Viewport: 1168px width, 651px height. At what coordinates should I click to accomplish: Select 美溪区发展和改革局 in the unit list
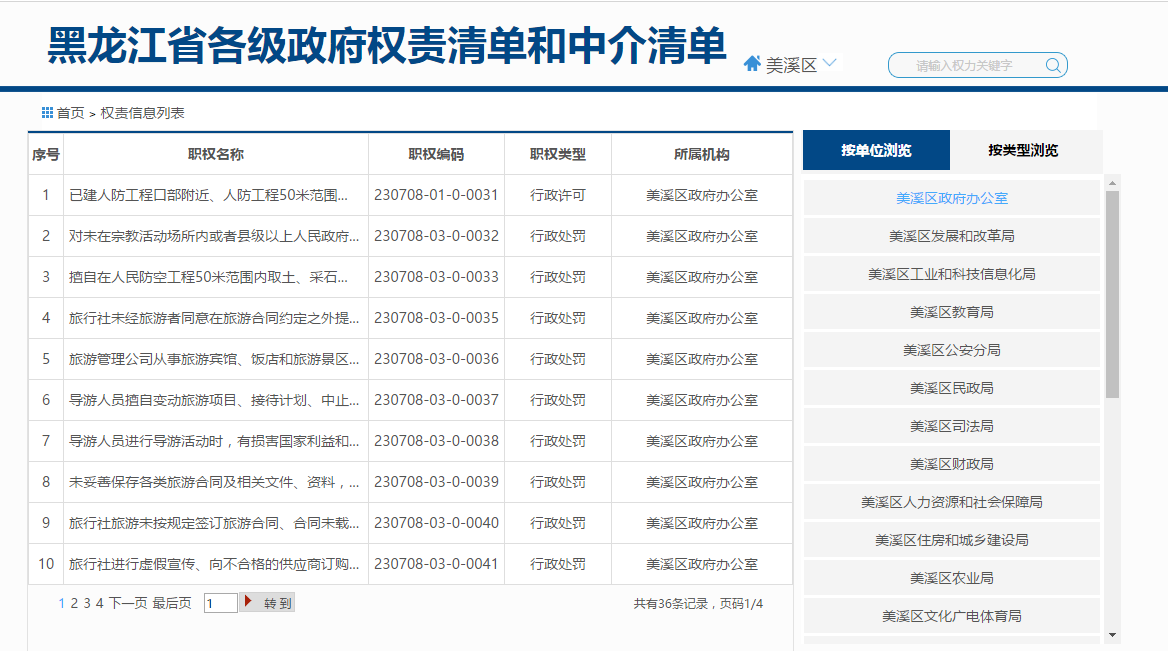[951, 236]
